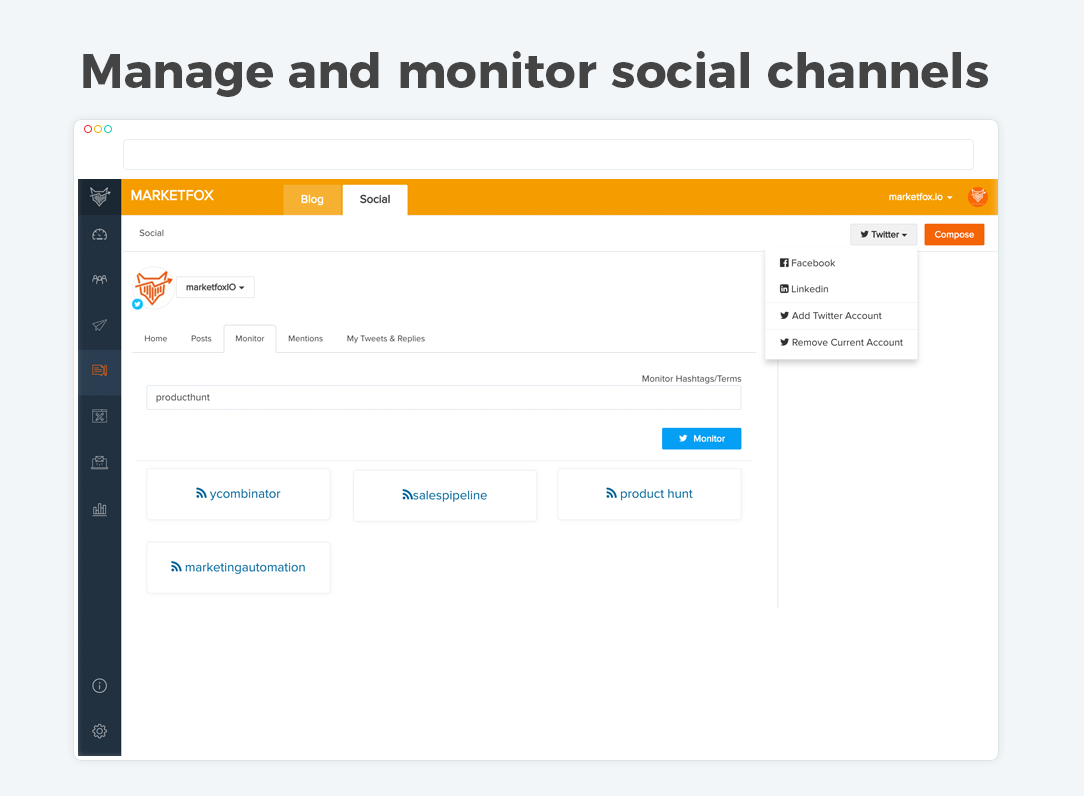This screenshot has width=1084, height=796.
Task: Click the red window close dot
Action: [88, 129]
